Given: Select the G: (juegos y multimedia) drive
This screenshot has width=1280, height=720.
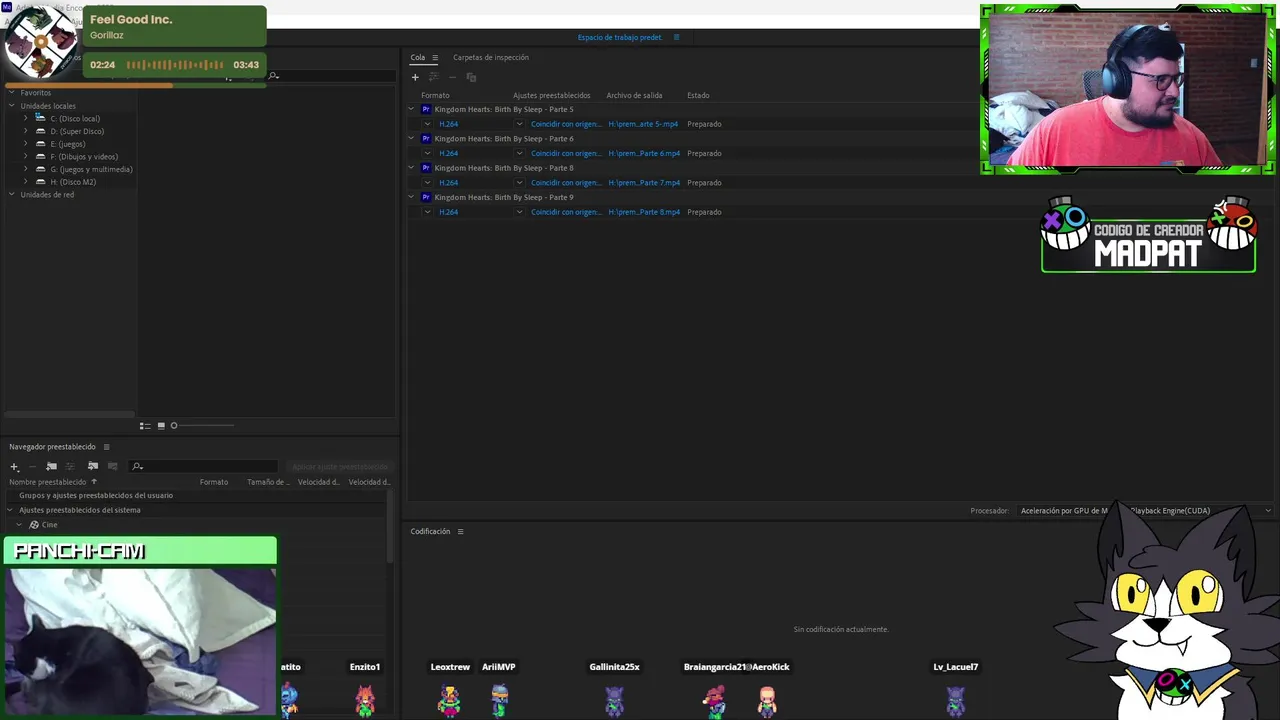Looking at the screenshot, I should (91, 169).
